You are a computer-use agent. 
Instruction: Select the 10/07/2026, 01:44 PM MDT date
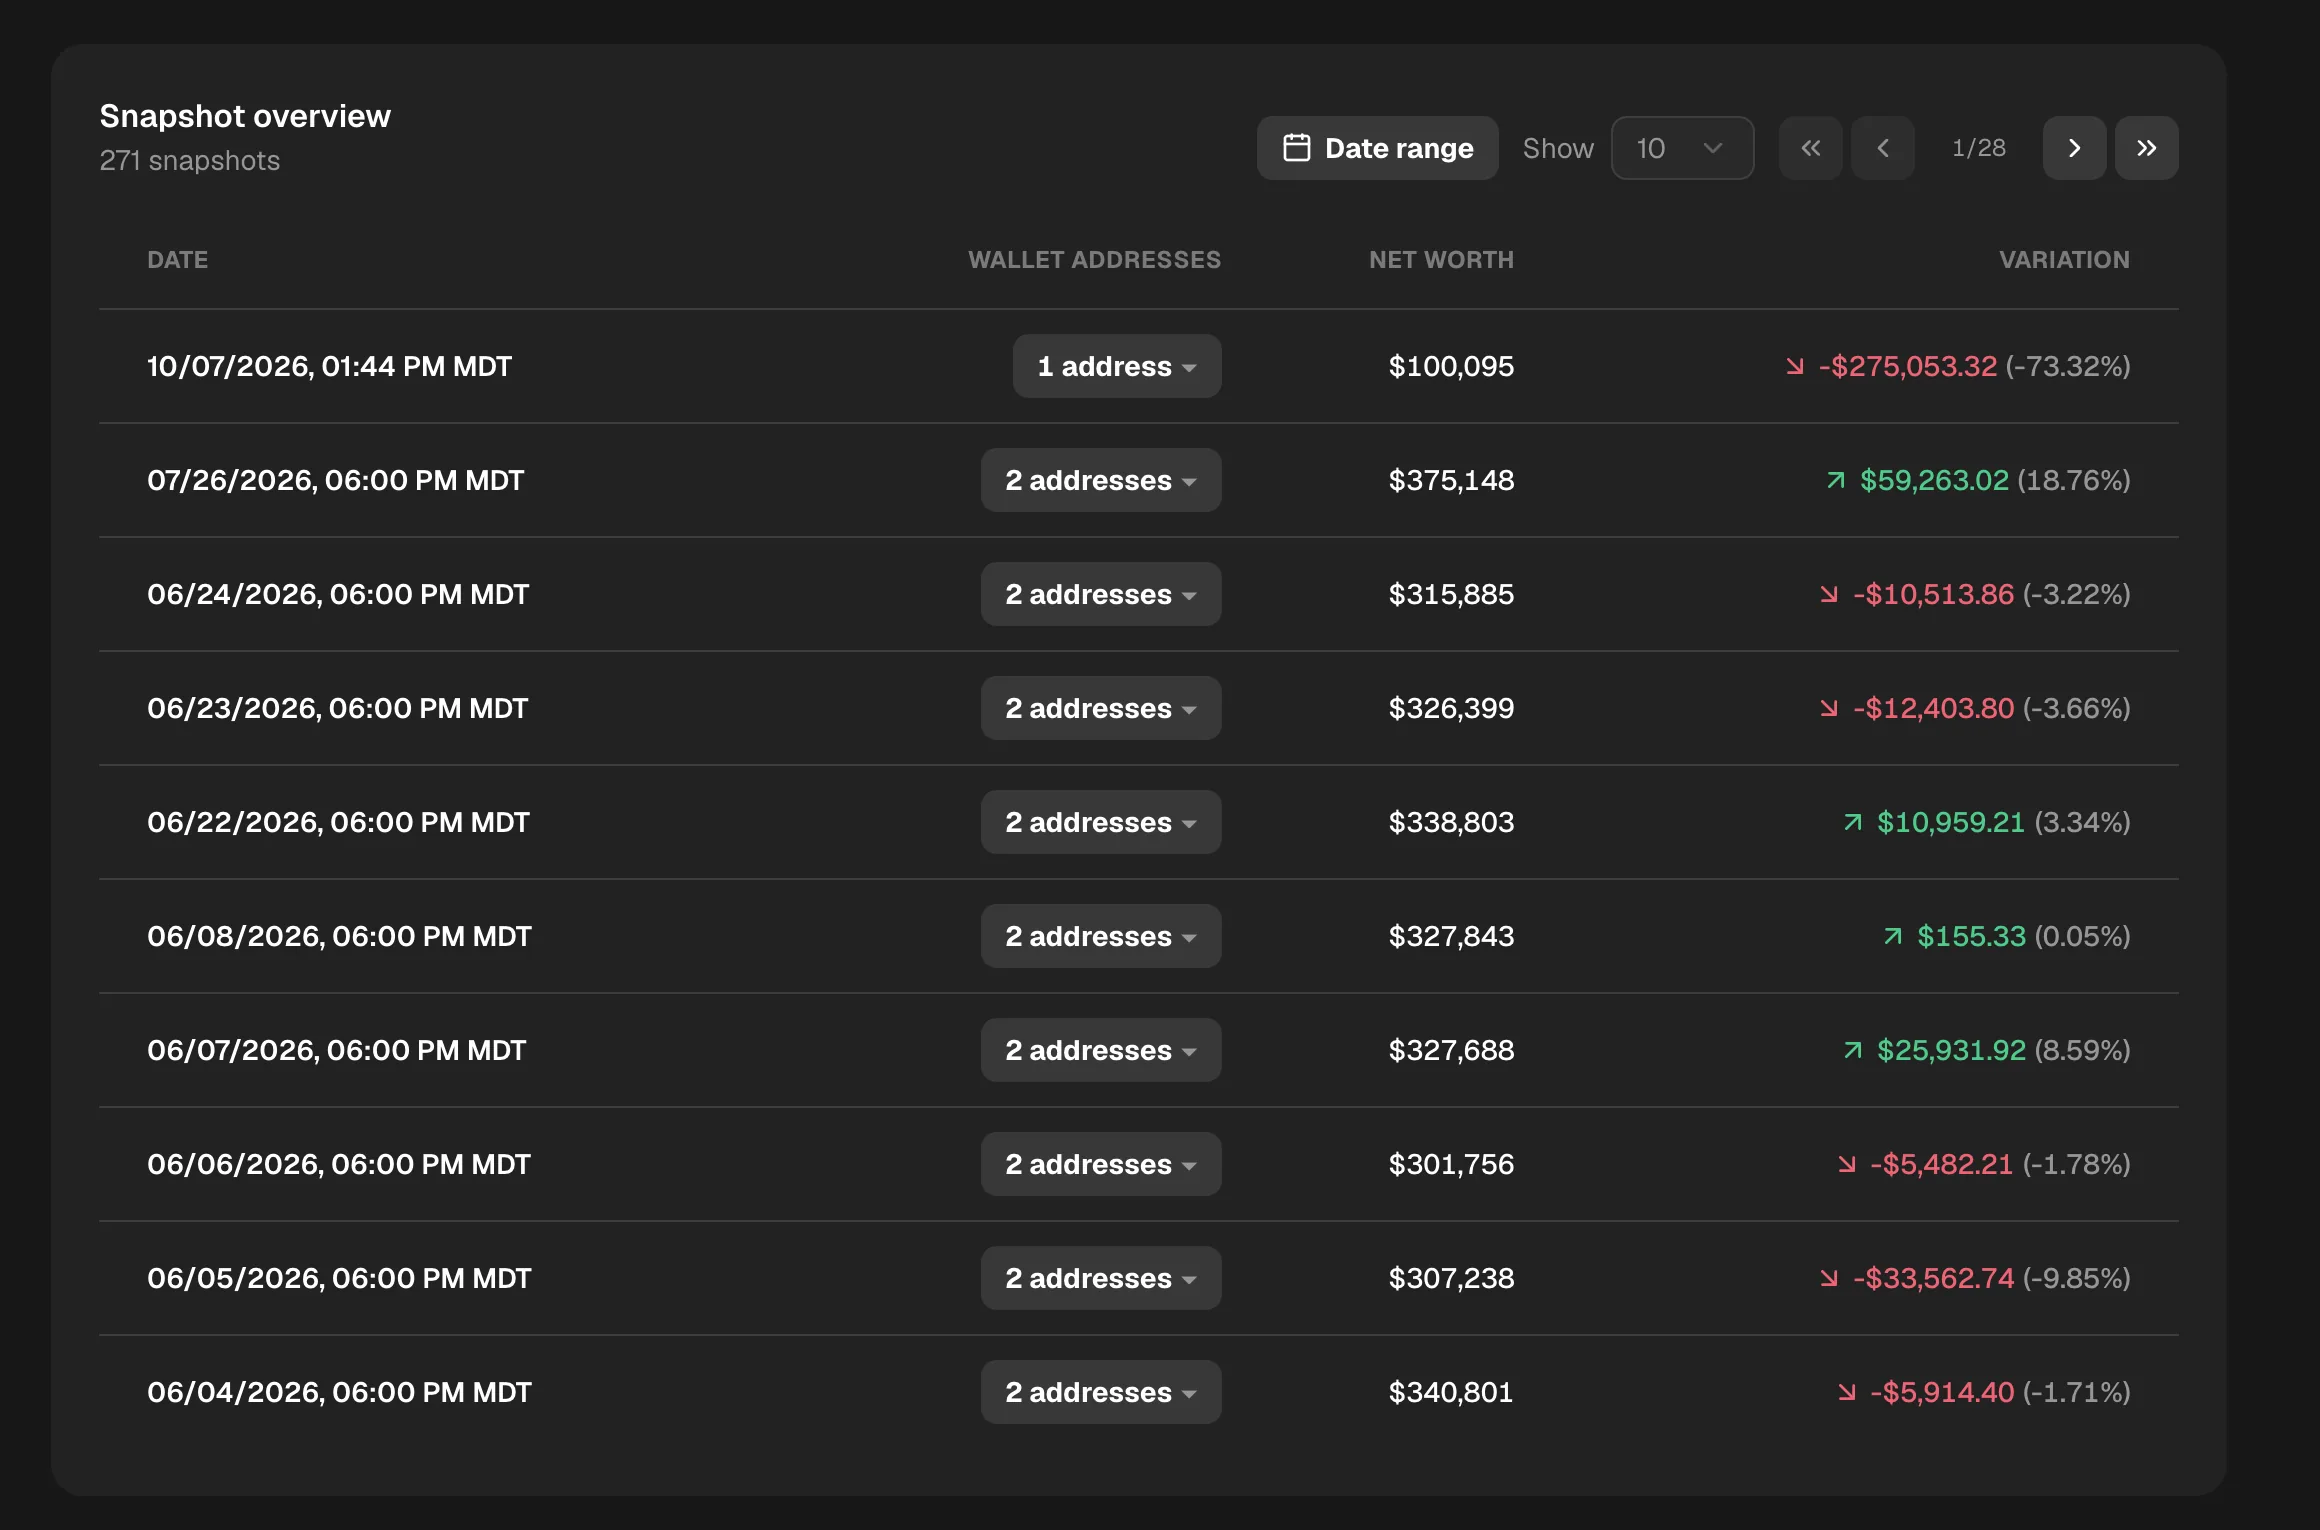point(329,366)
